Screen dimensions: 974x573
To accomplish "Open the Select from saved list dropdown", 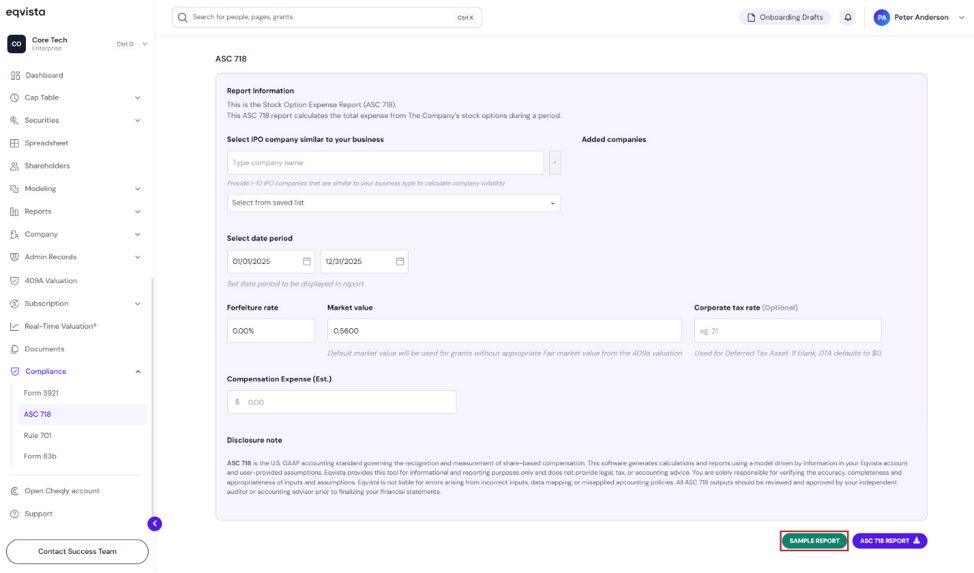I will (394, 203).
